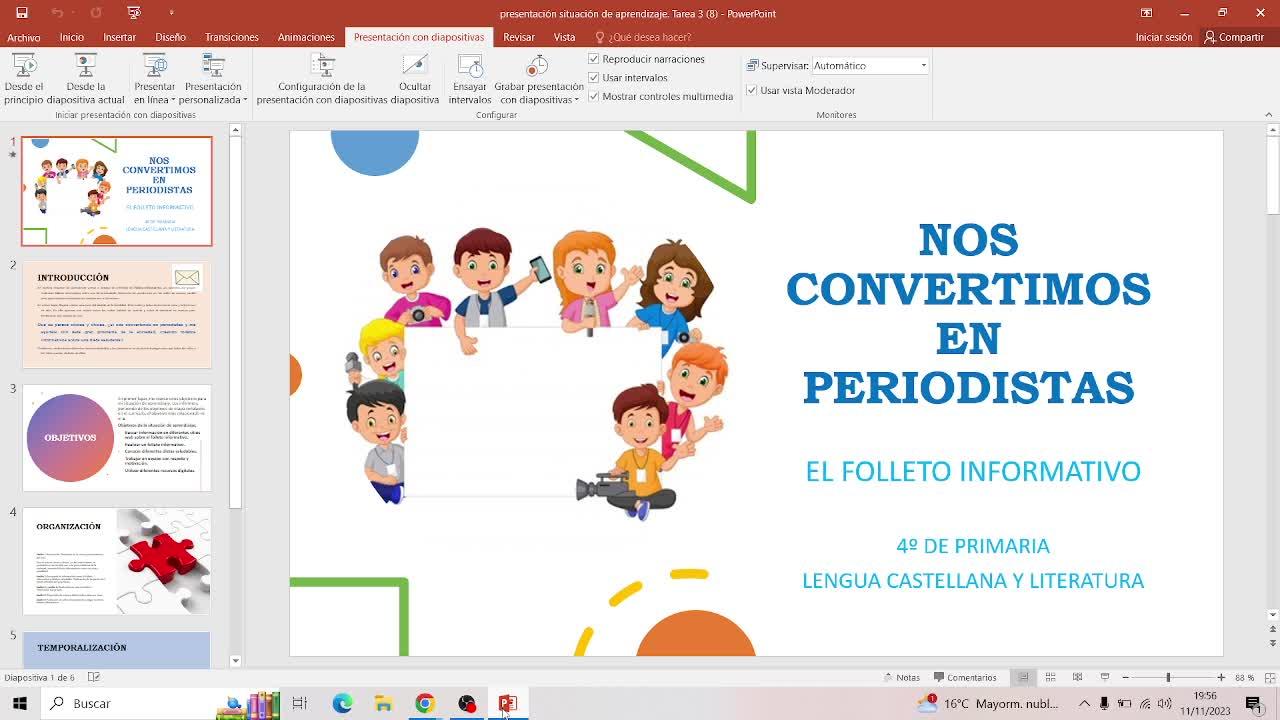The height and width of the screenshot is (720, 1280).
Task: Switch to slide sorter view in status bar
Action: (x=1050, y=677)
